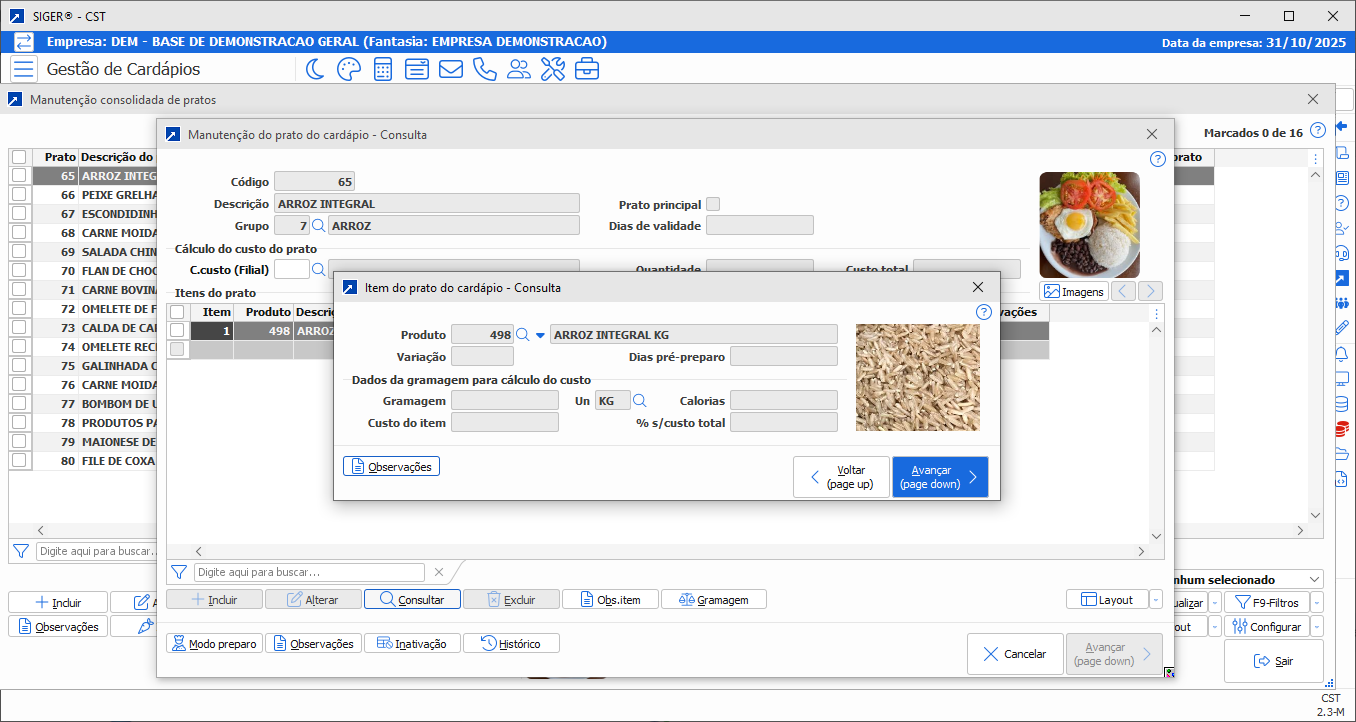Open Observações in the item dialog
Screen dimensions: 1356x722
391,467
